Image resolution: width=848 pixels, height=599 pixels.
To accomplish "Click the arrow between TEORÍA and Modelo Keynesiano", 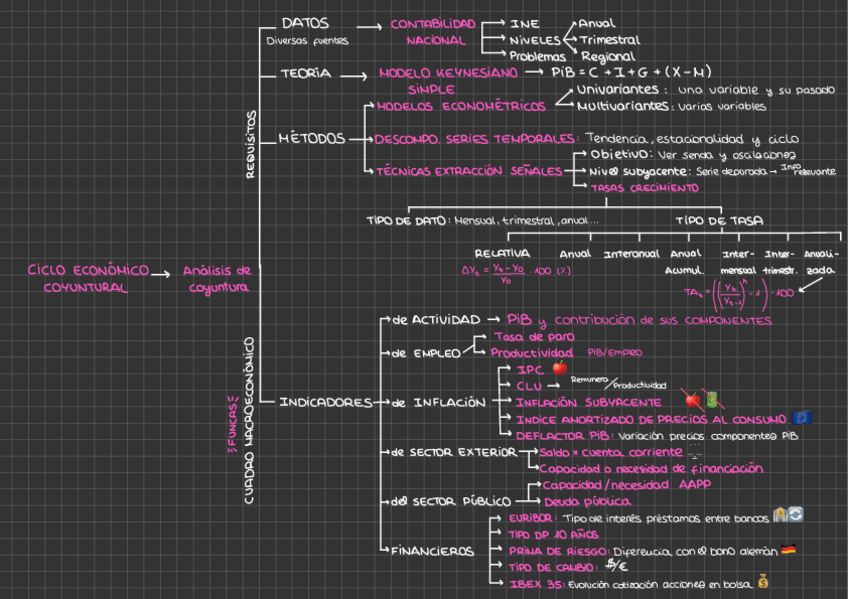I will pyautogui.click(x=354, y=74).
